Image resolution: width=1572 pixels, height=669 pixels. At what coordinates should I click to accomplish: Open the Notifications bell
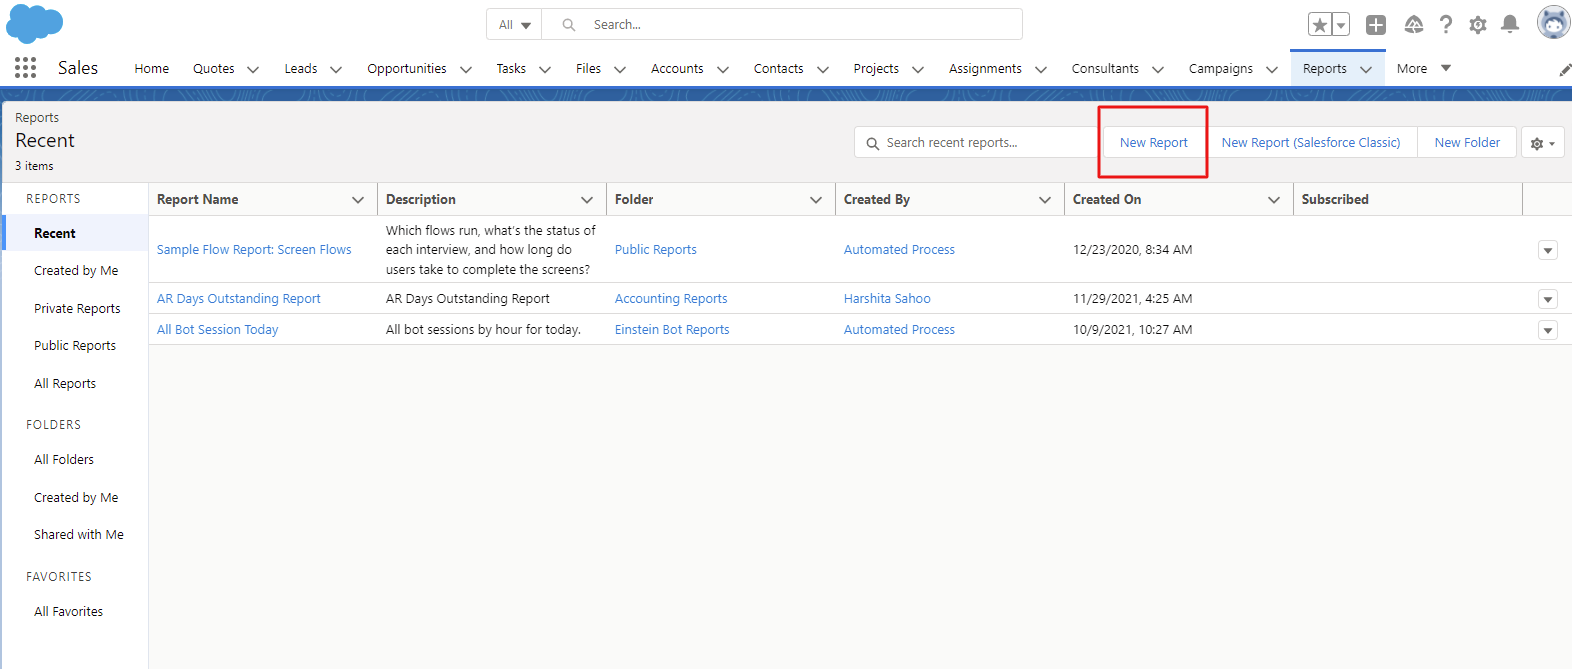pos(1510,24)
